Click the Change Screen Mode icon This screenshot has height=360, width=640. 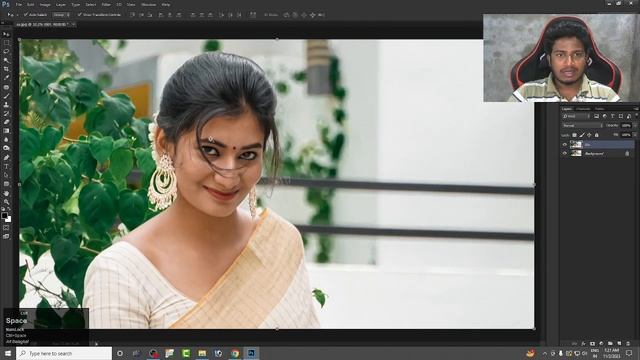6,236
